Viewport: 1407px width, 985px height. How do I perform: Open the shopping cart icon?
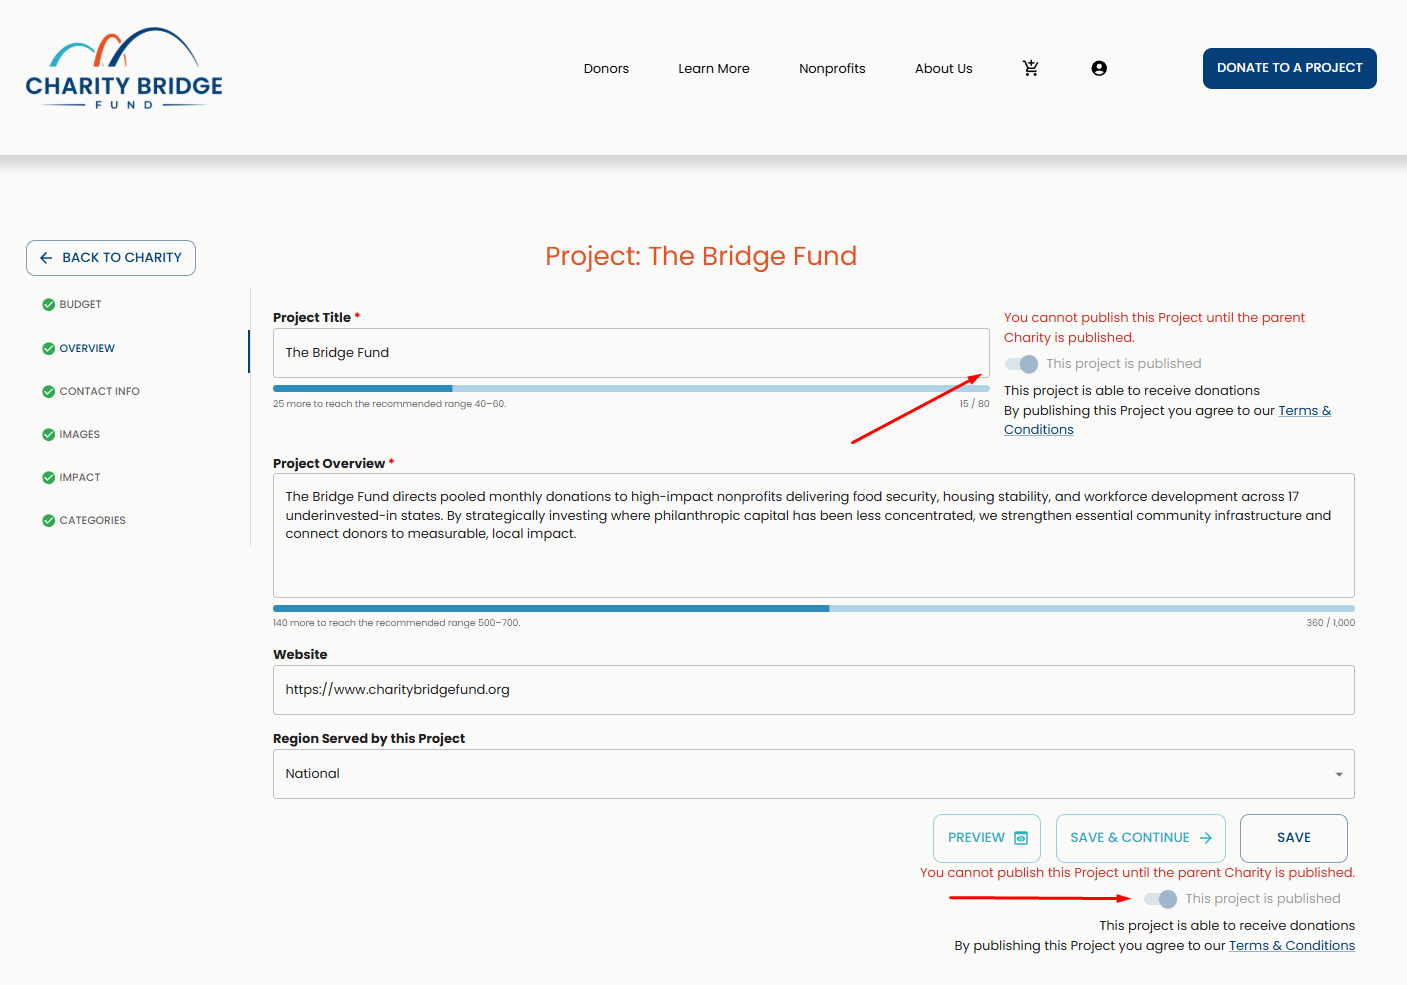point(1030,68)
